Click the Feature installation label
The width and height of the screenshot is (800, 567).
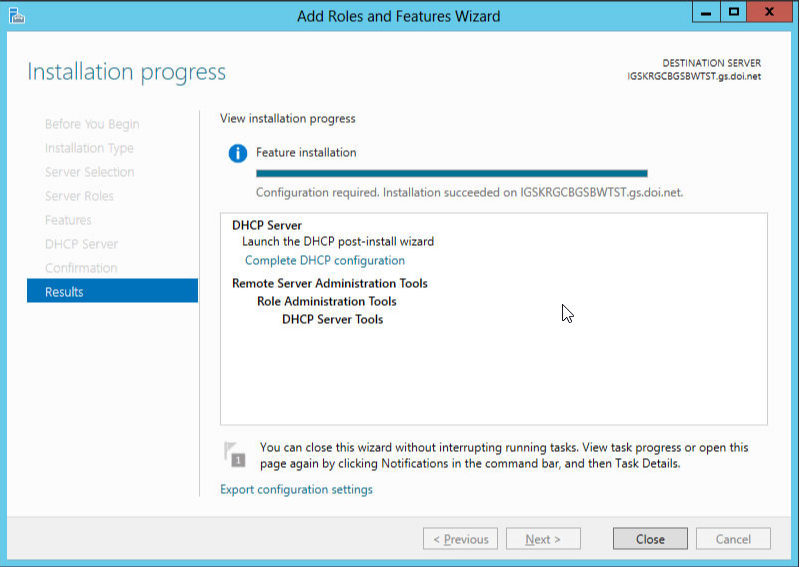(306, 152)
